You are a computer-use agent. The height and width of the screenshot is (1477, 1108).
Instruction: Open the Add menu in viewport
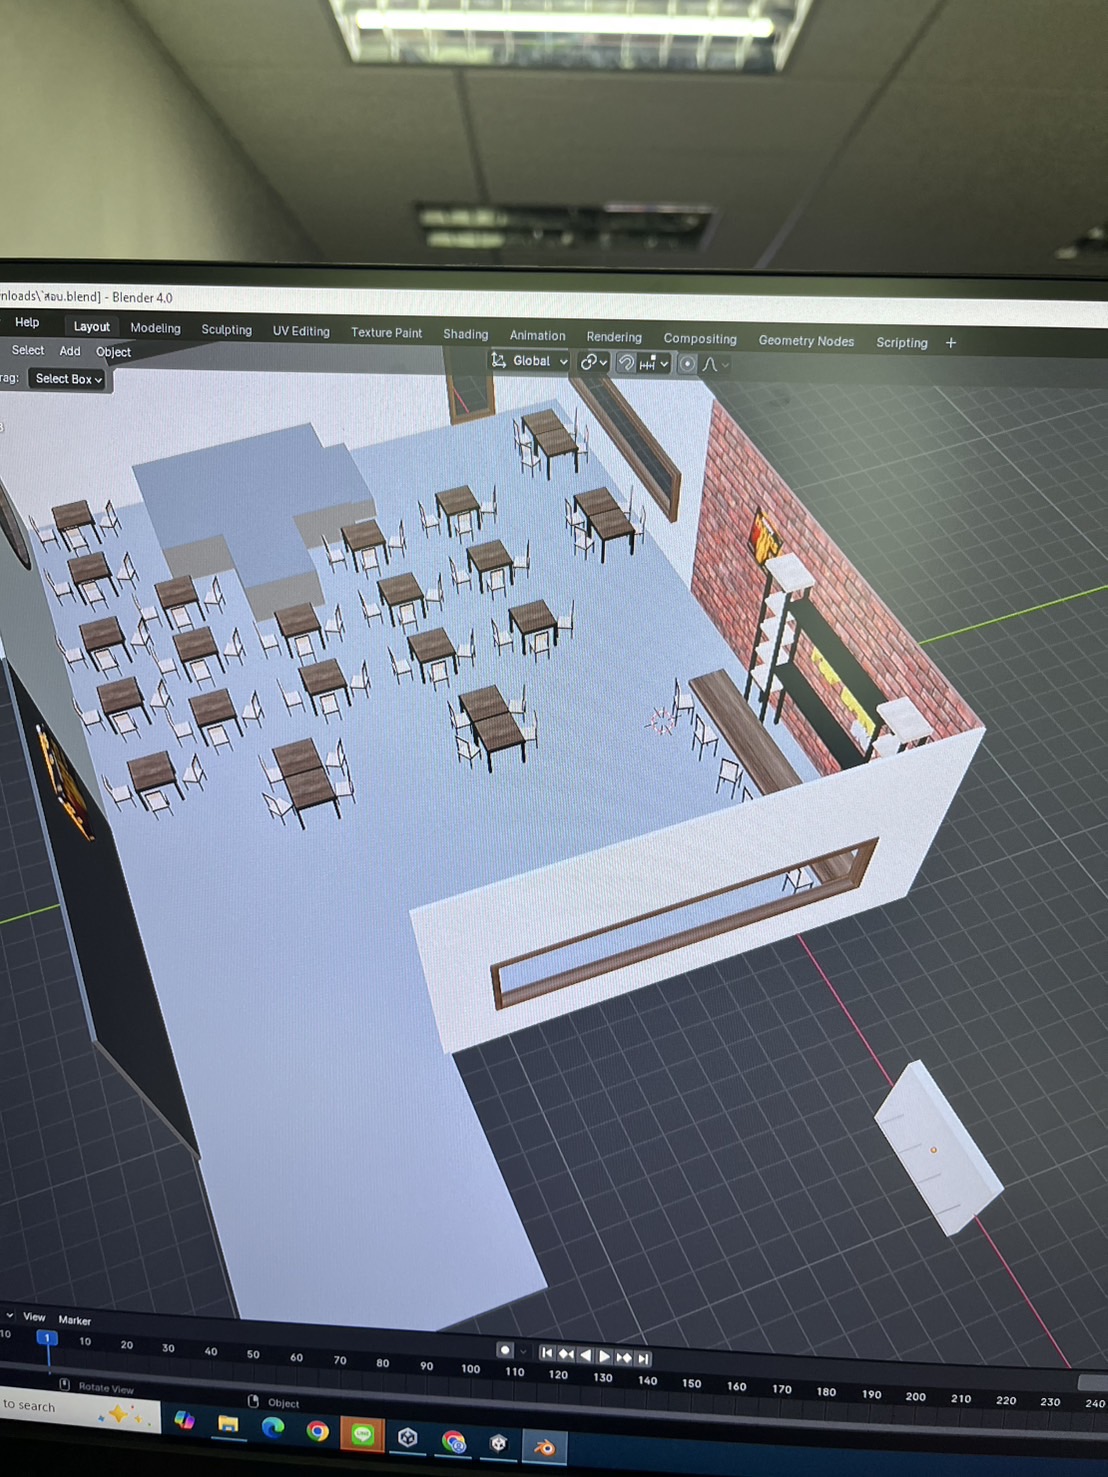click(70, 351)
